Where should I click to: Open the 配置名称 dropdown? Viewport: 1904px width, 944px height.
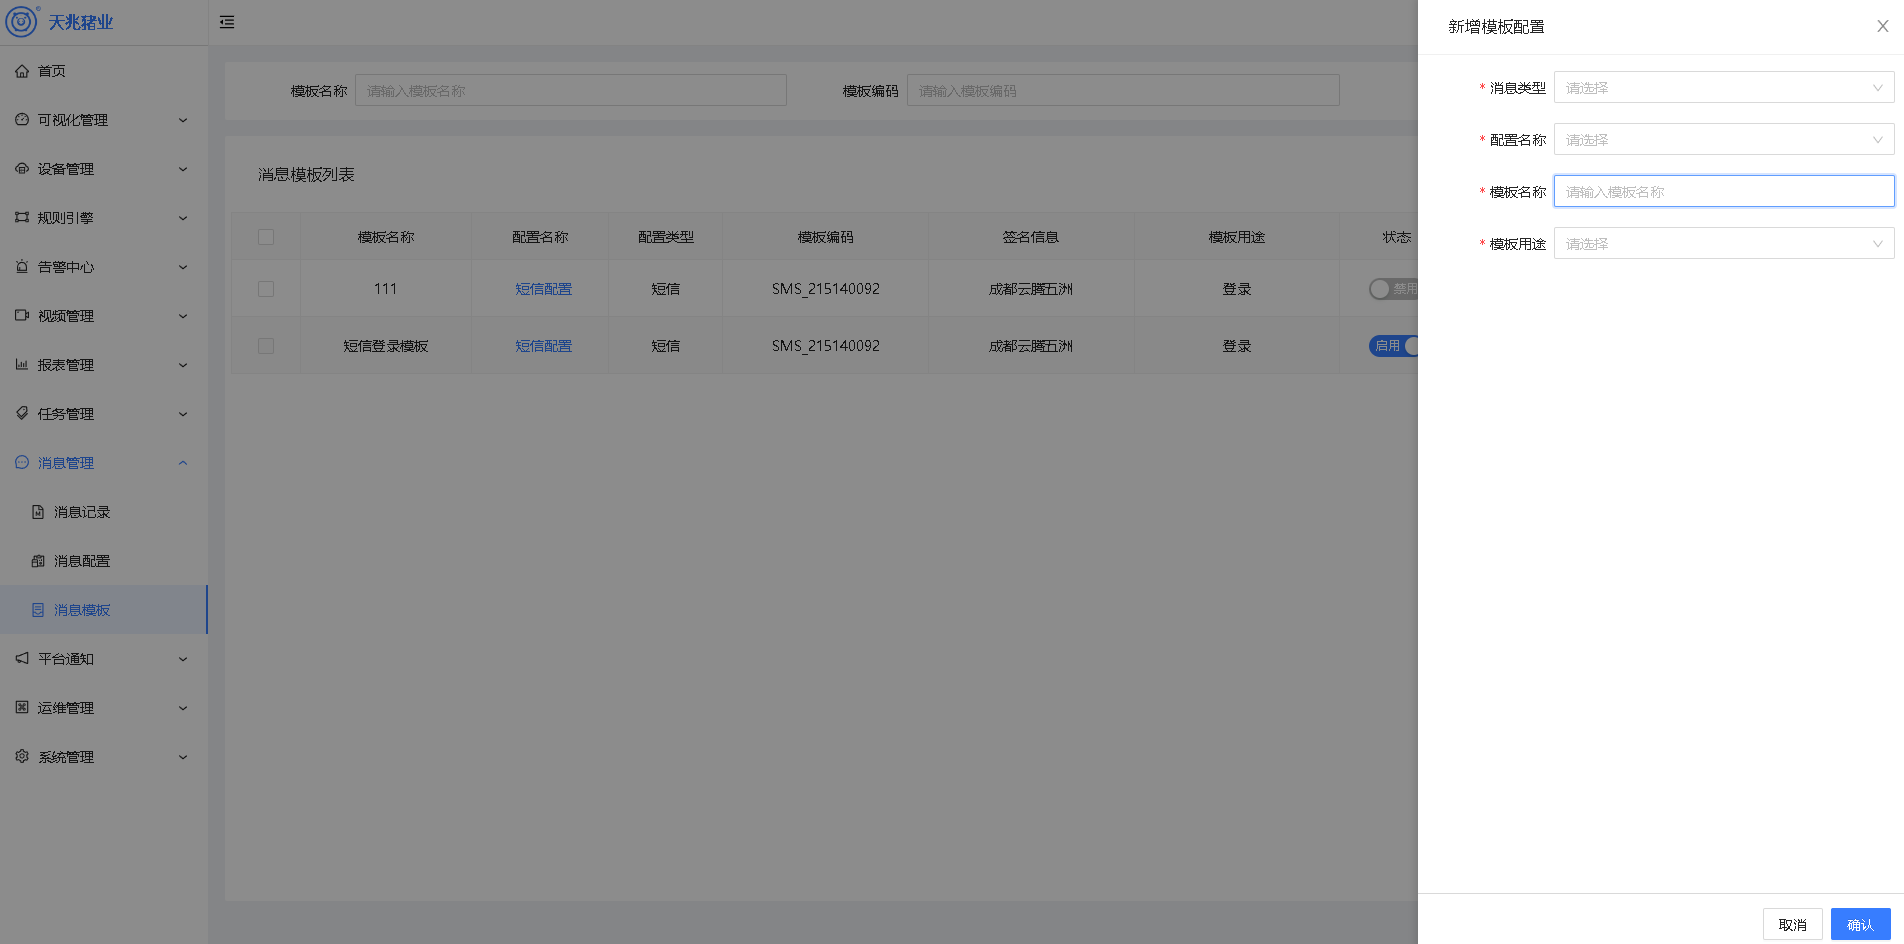coord(1723,140)
